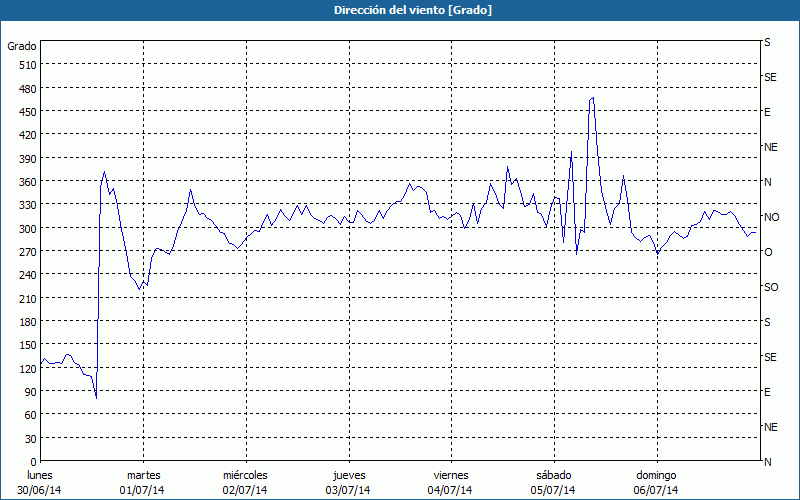Select the sábado day label
The width and height of the screenshot is (800, 500).
[x=553, y=475]
